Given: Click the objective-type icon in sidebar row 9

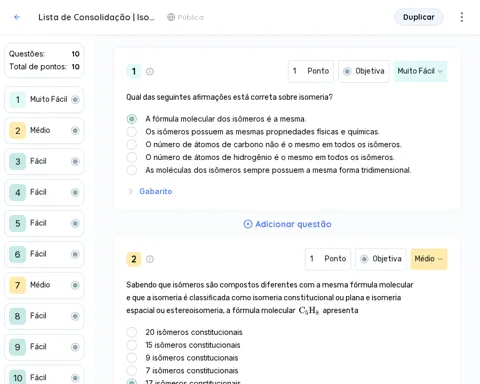Looking at the screenshot, I should click(75, 347).
